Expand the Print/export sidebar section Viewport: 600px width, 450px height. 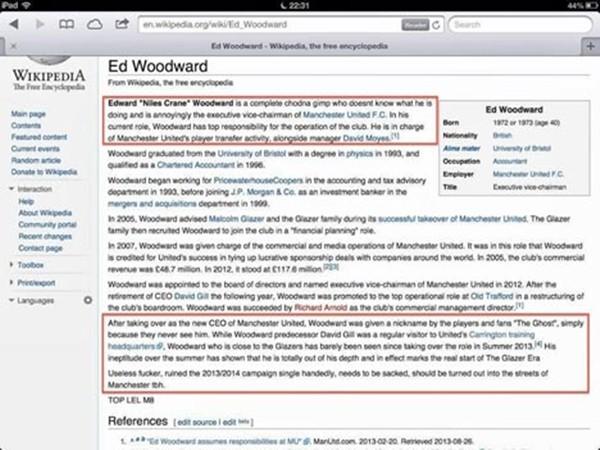click(x=33, y=283)
